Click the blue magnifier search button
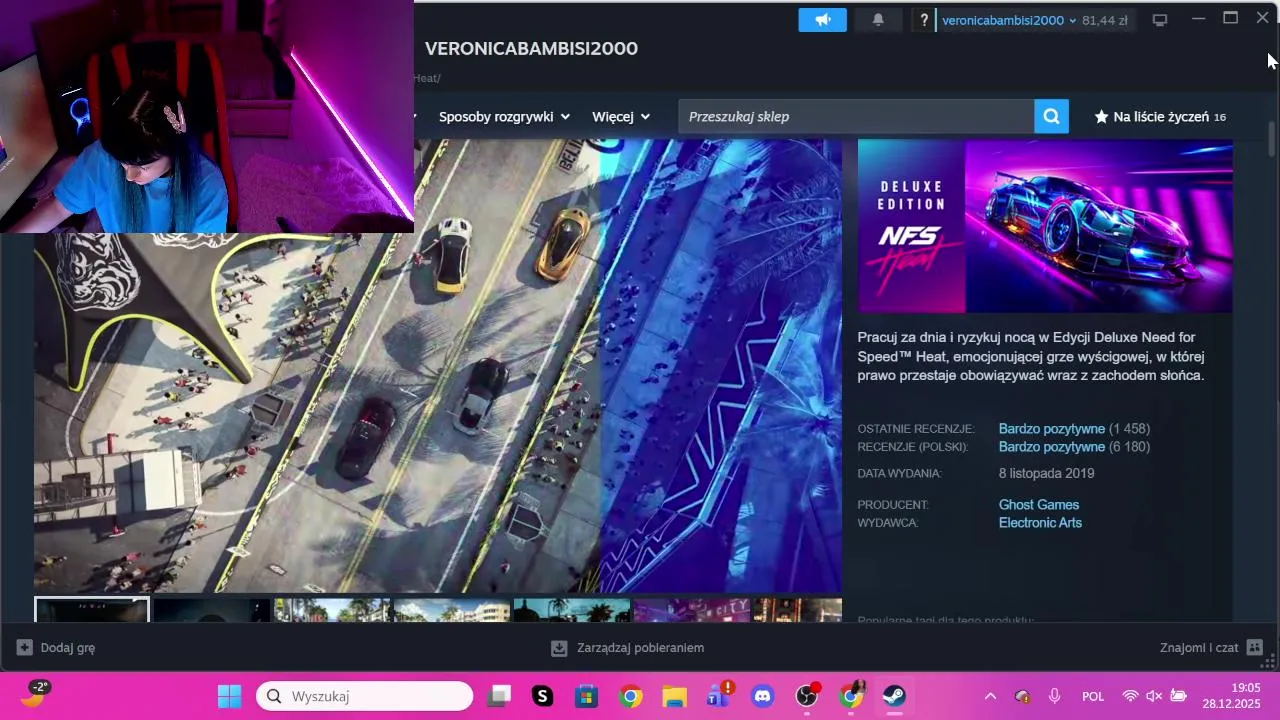This screenshot has height=720, width=1280. coord(1051,117)
